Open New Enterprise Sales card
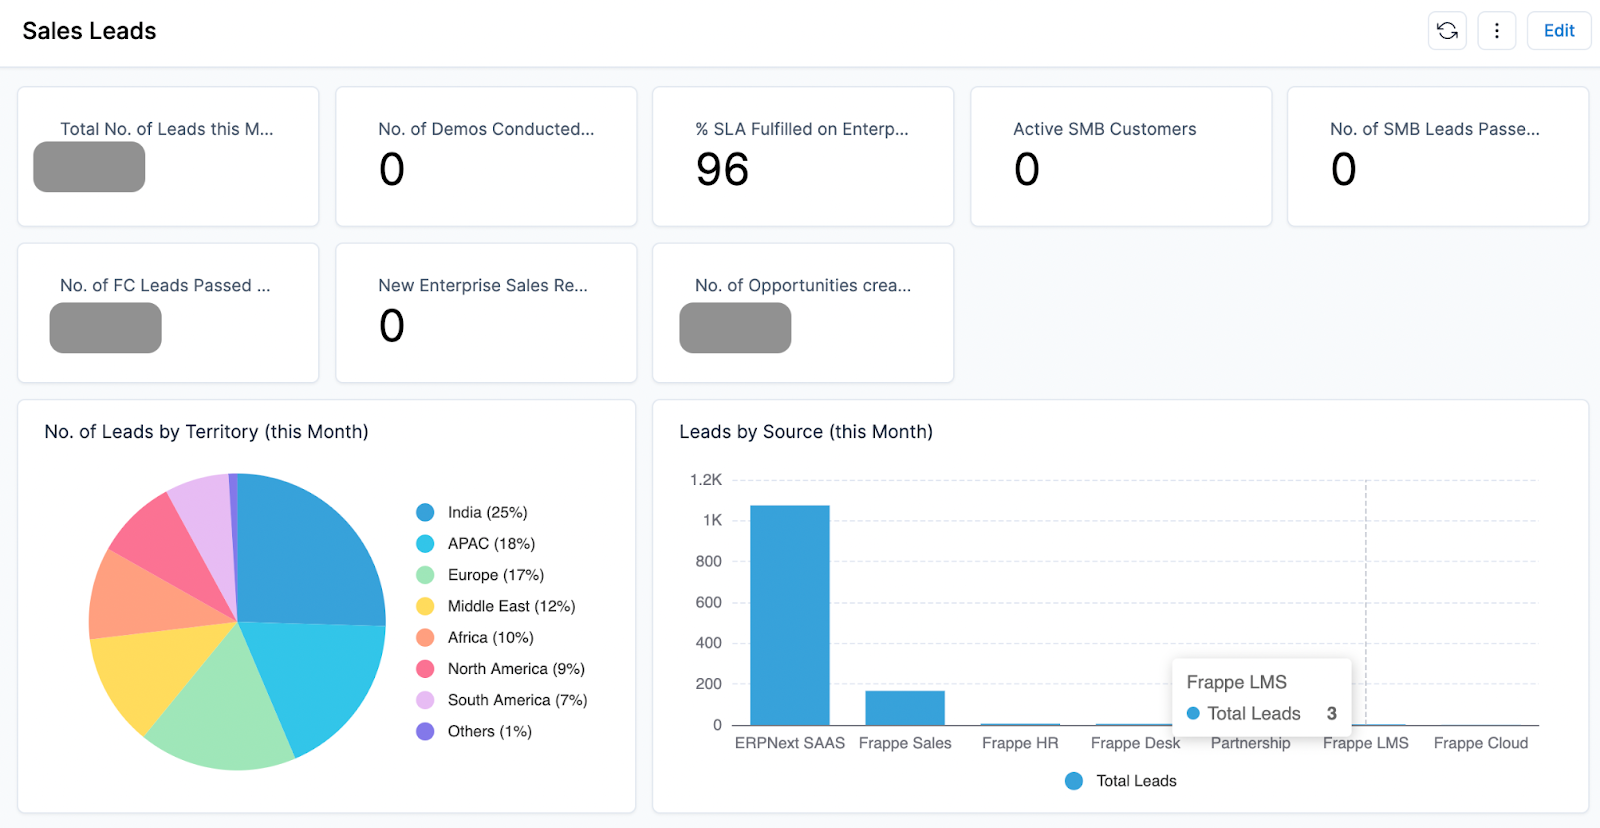This screenshot has width=1600, height=828. (485, 312)
